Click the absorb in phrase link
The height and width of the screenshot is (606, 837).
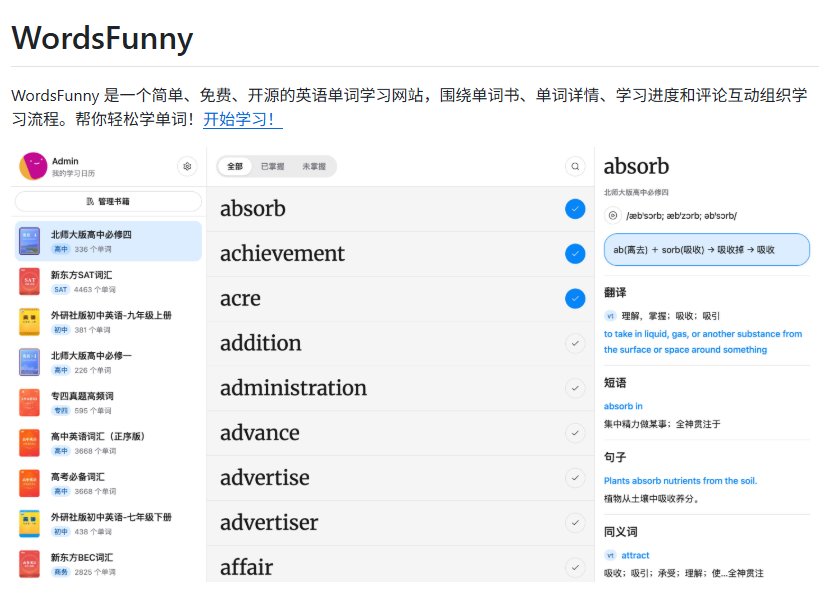coord(623,406)
